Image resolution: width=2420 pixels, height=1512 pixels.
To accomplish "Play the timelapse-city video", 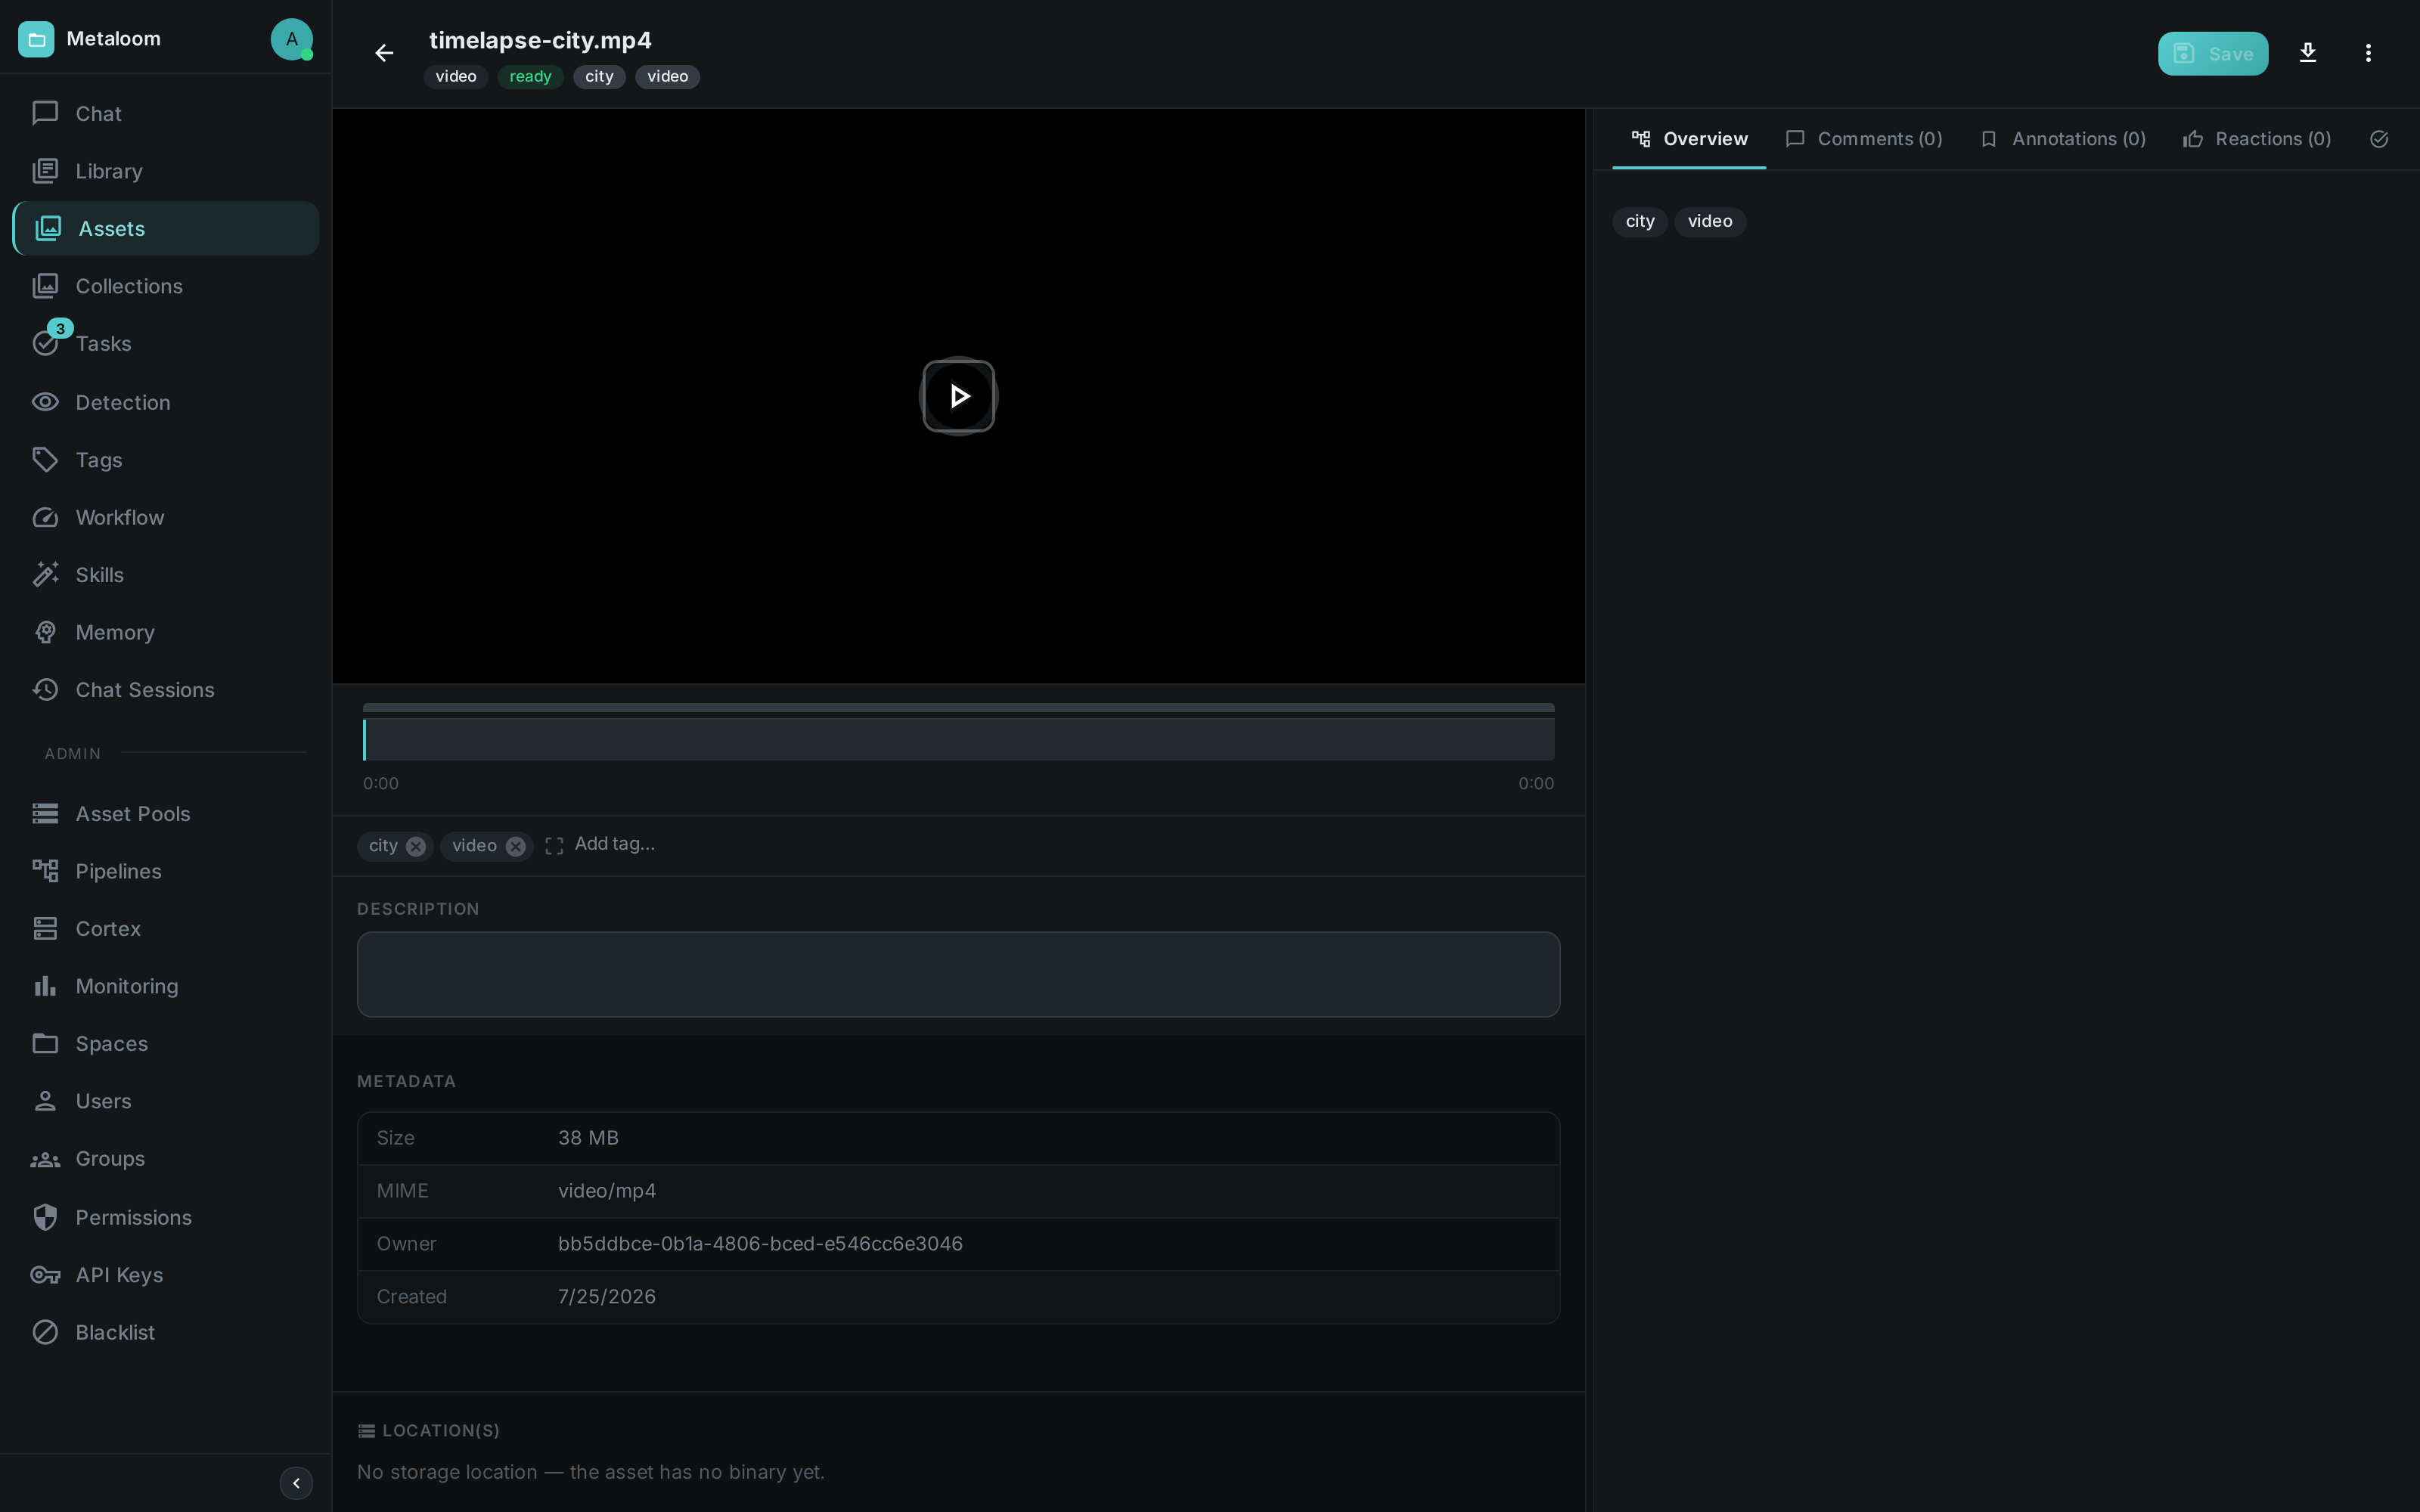I will click(958, 396).
